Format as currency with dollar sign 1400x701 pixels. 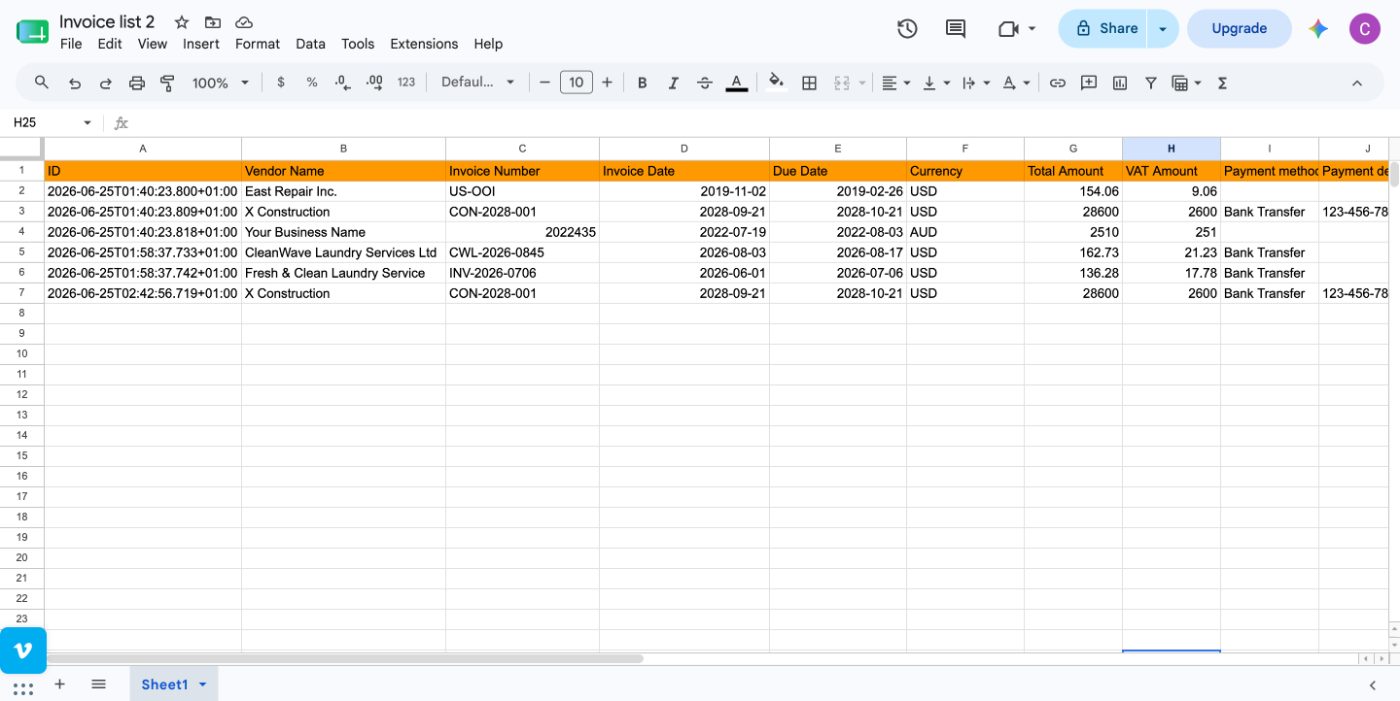(x=281, y=83)
